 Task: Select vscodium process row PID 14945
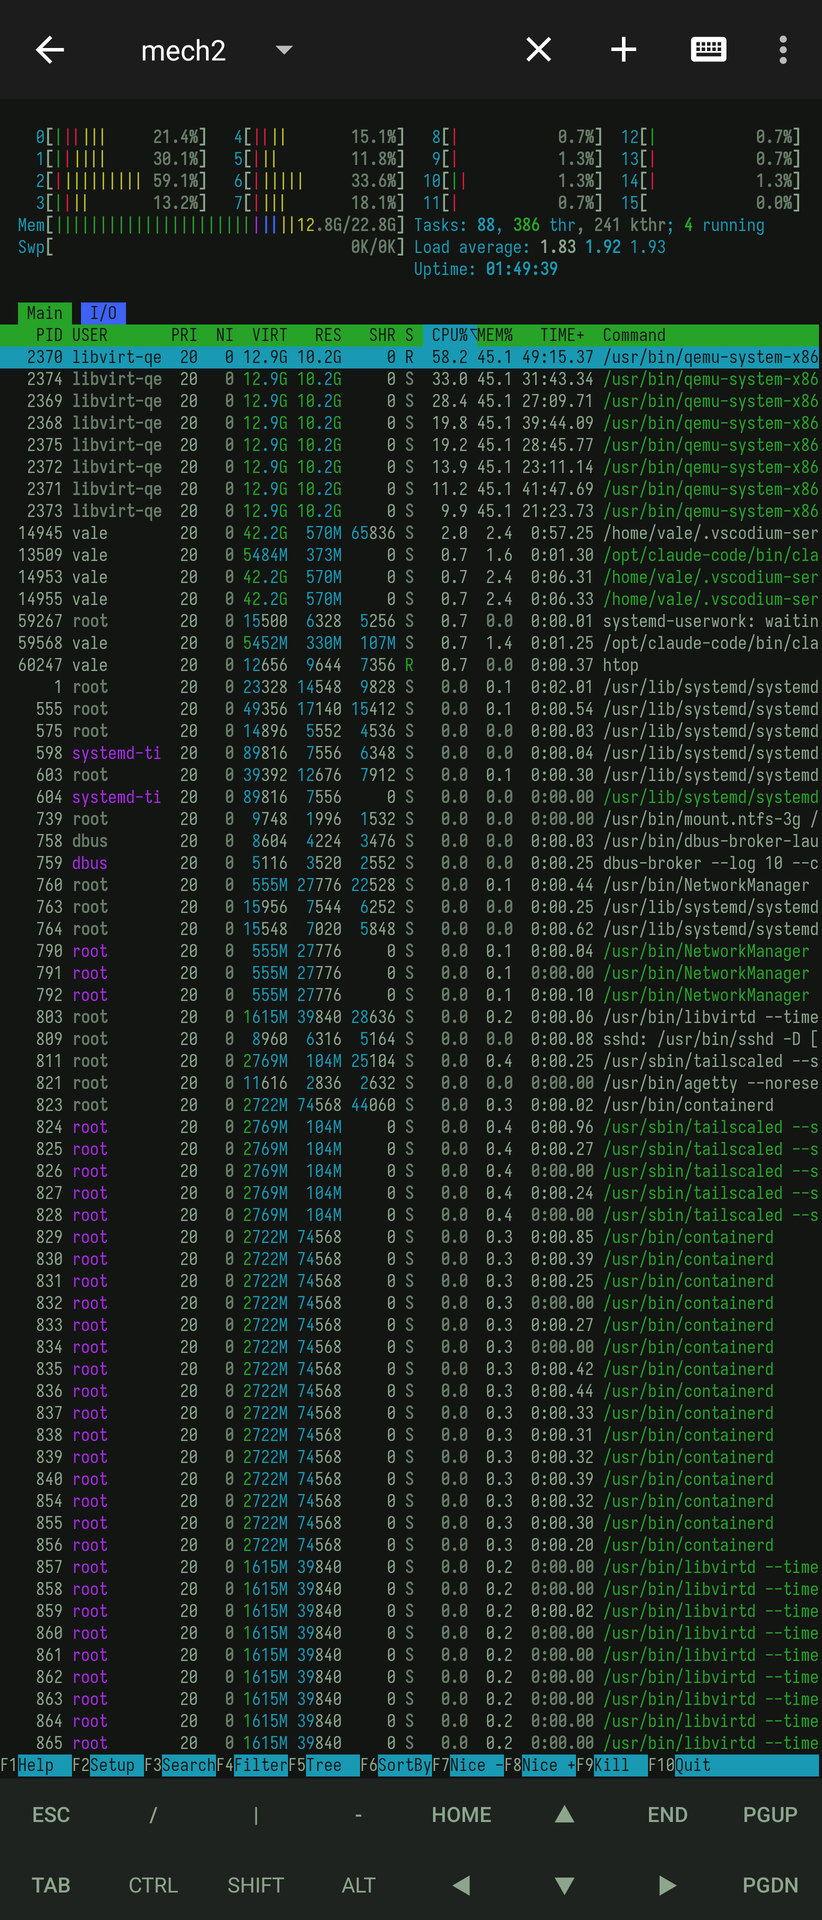410,533
